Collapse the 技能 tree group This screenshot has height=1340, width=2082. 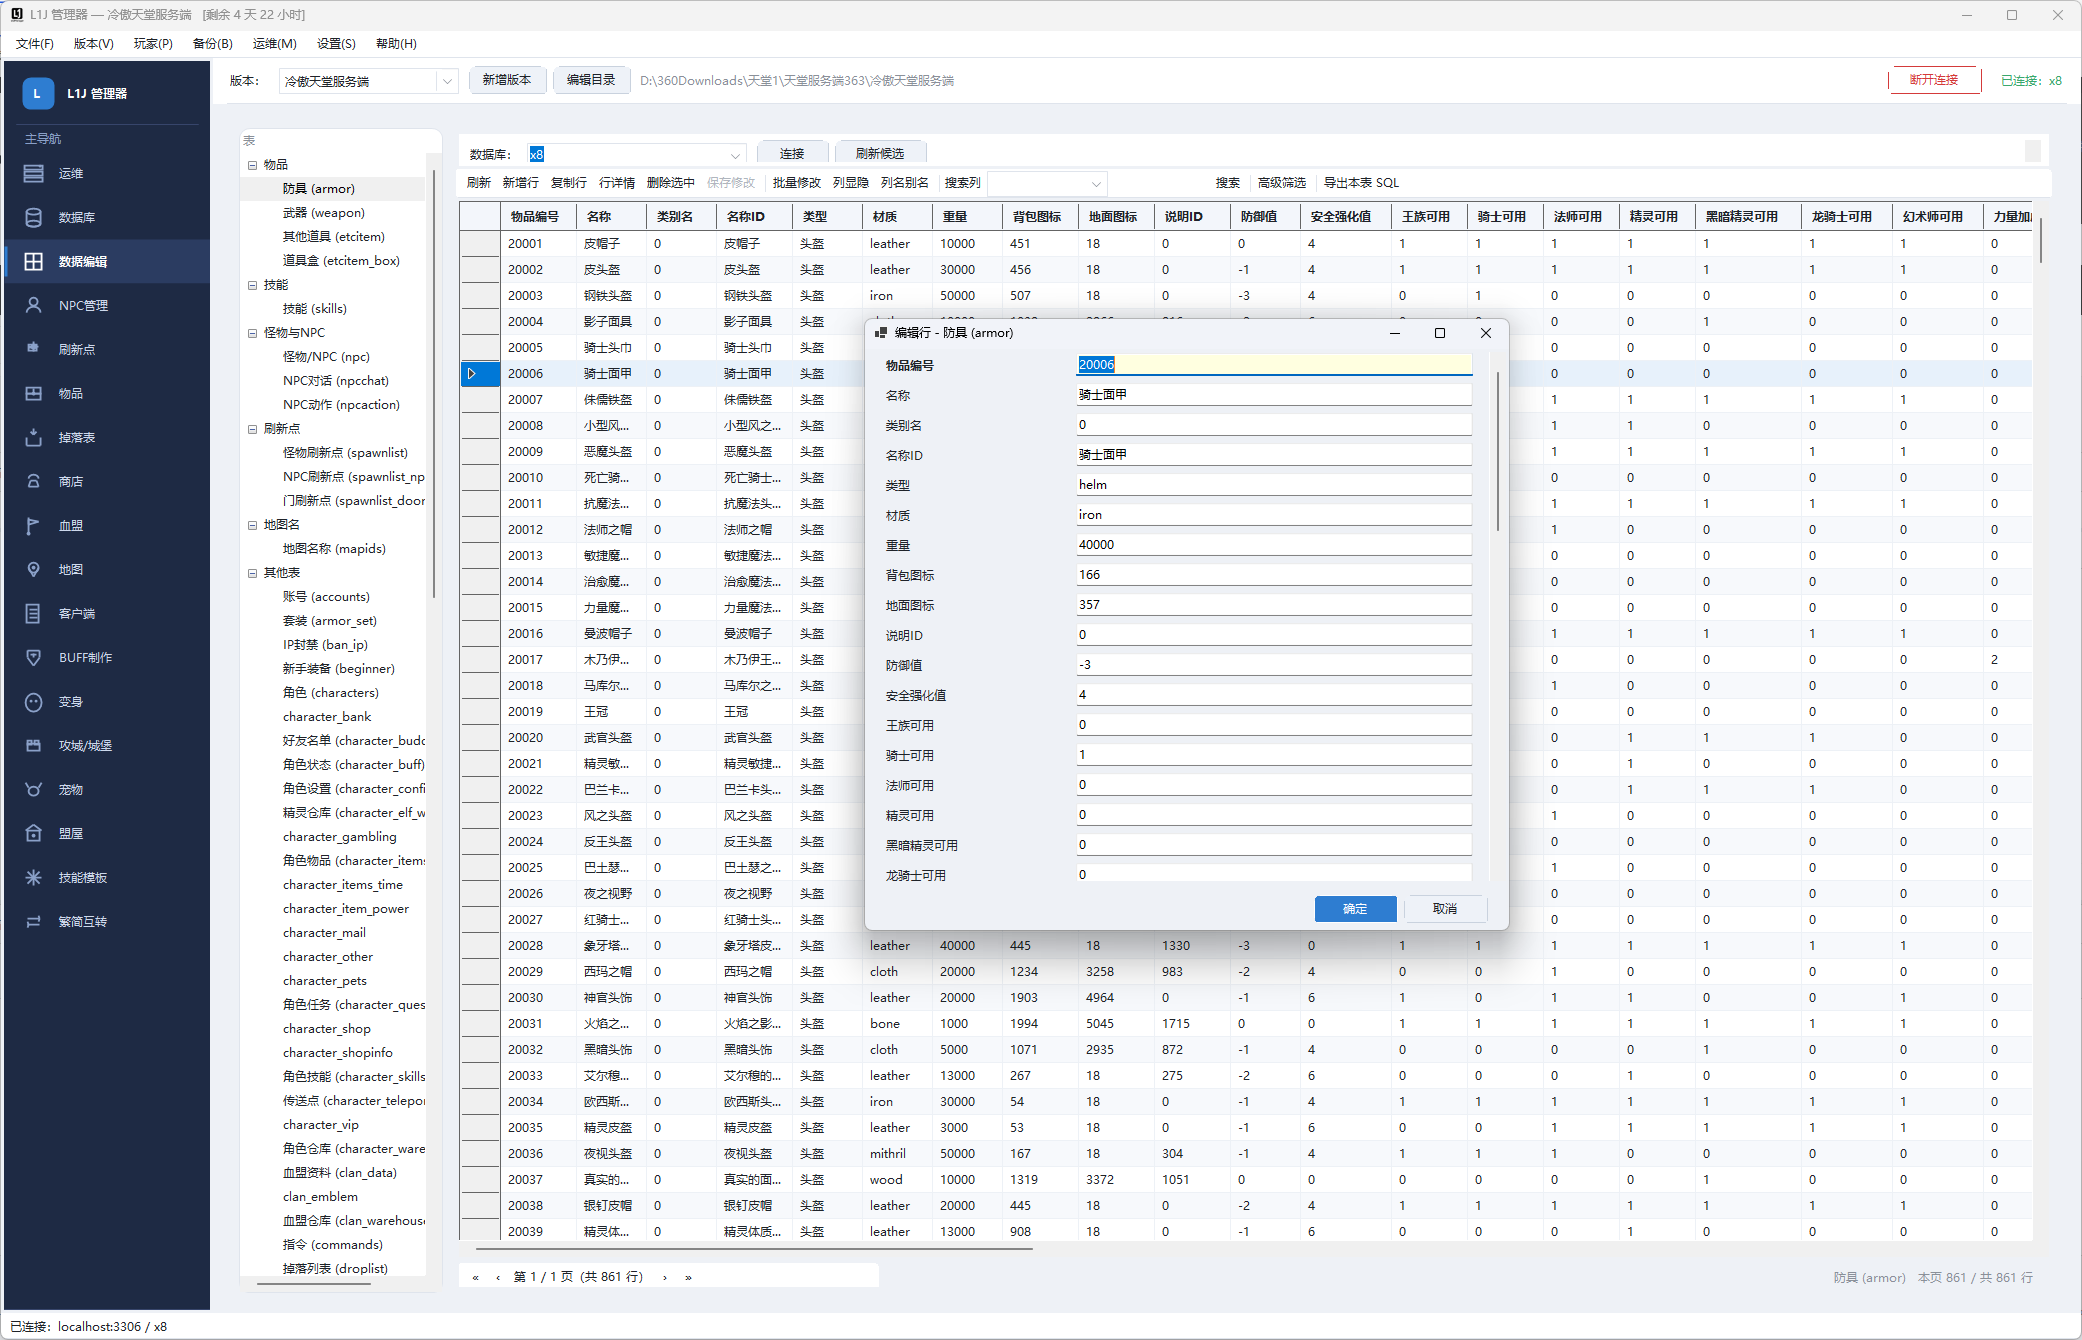(x=252, y=285)
